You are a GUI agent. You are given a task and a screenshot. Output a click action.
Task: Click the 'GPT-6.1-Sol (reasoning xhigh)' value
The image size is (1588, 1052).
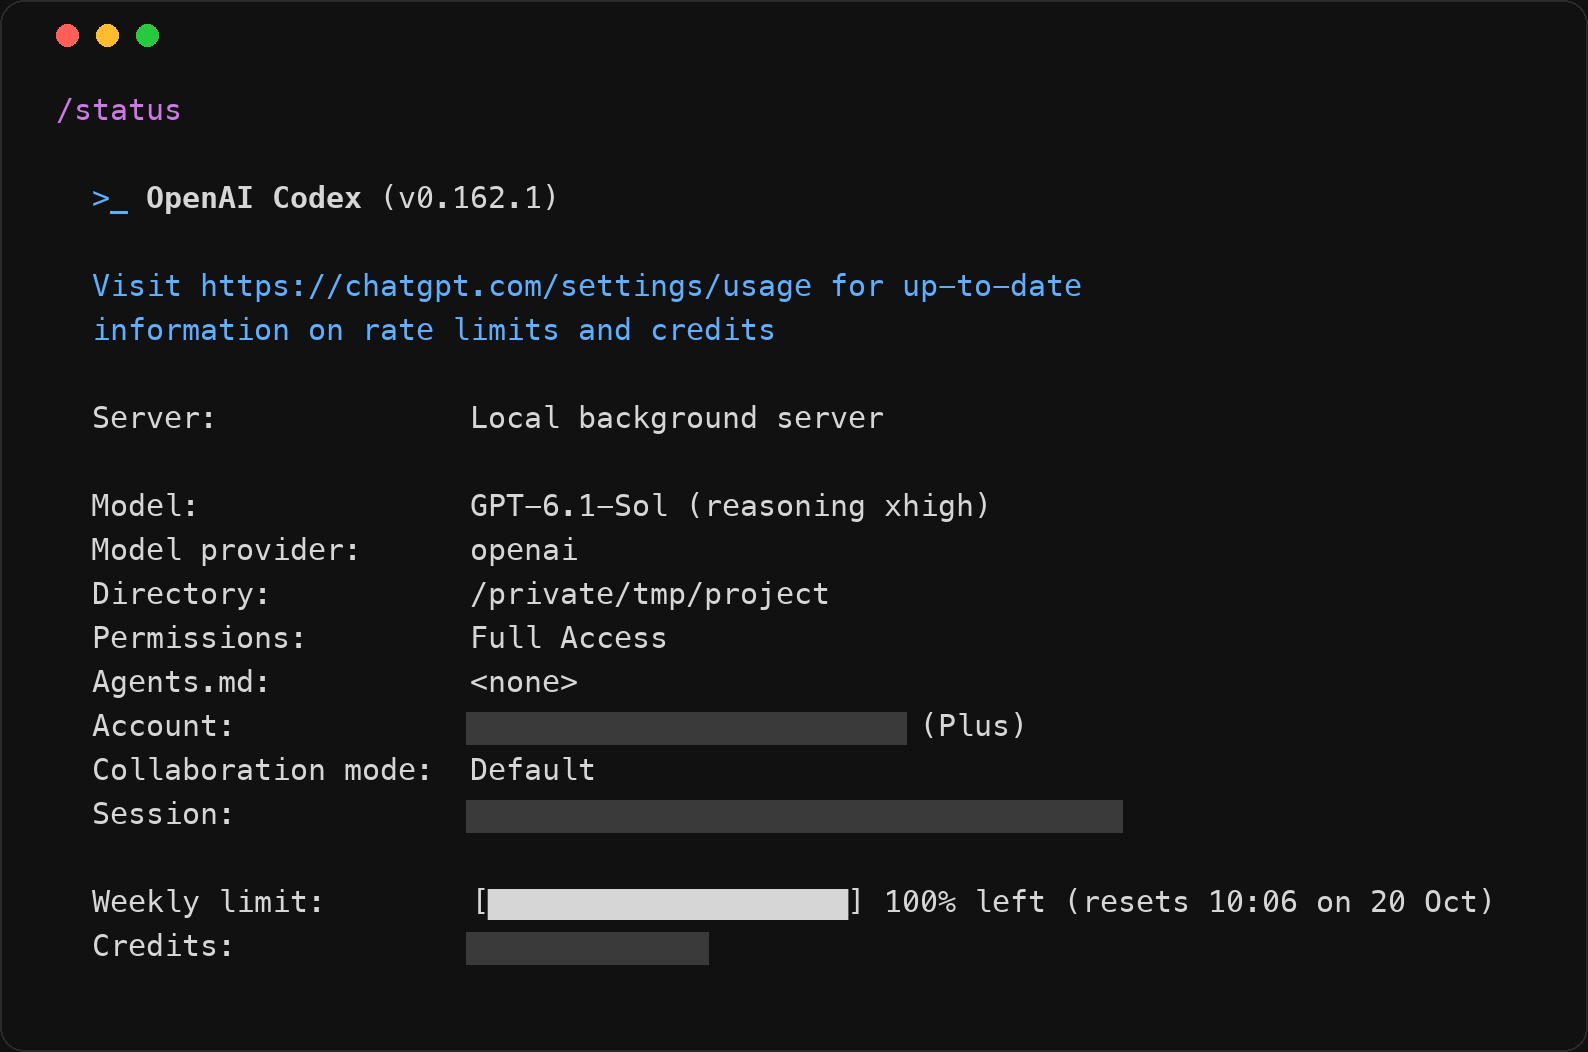(730, 506)
